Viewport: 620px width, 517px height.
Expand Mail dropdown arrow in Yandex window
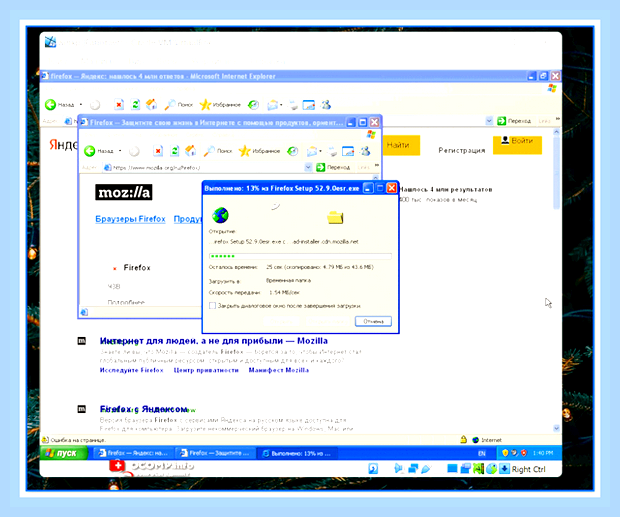click(281, 105)
